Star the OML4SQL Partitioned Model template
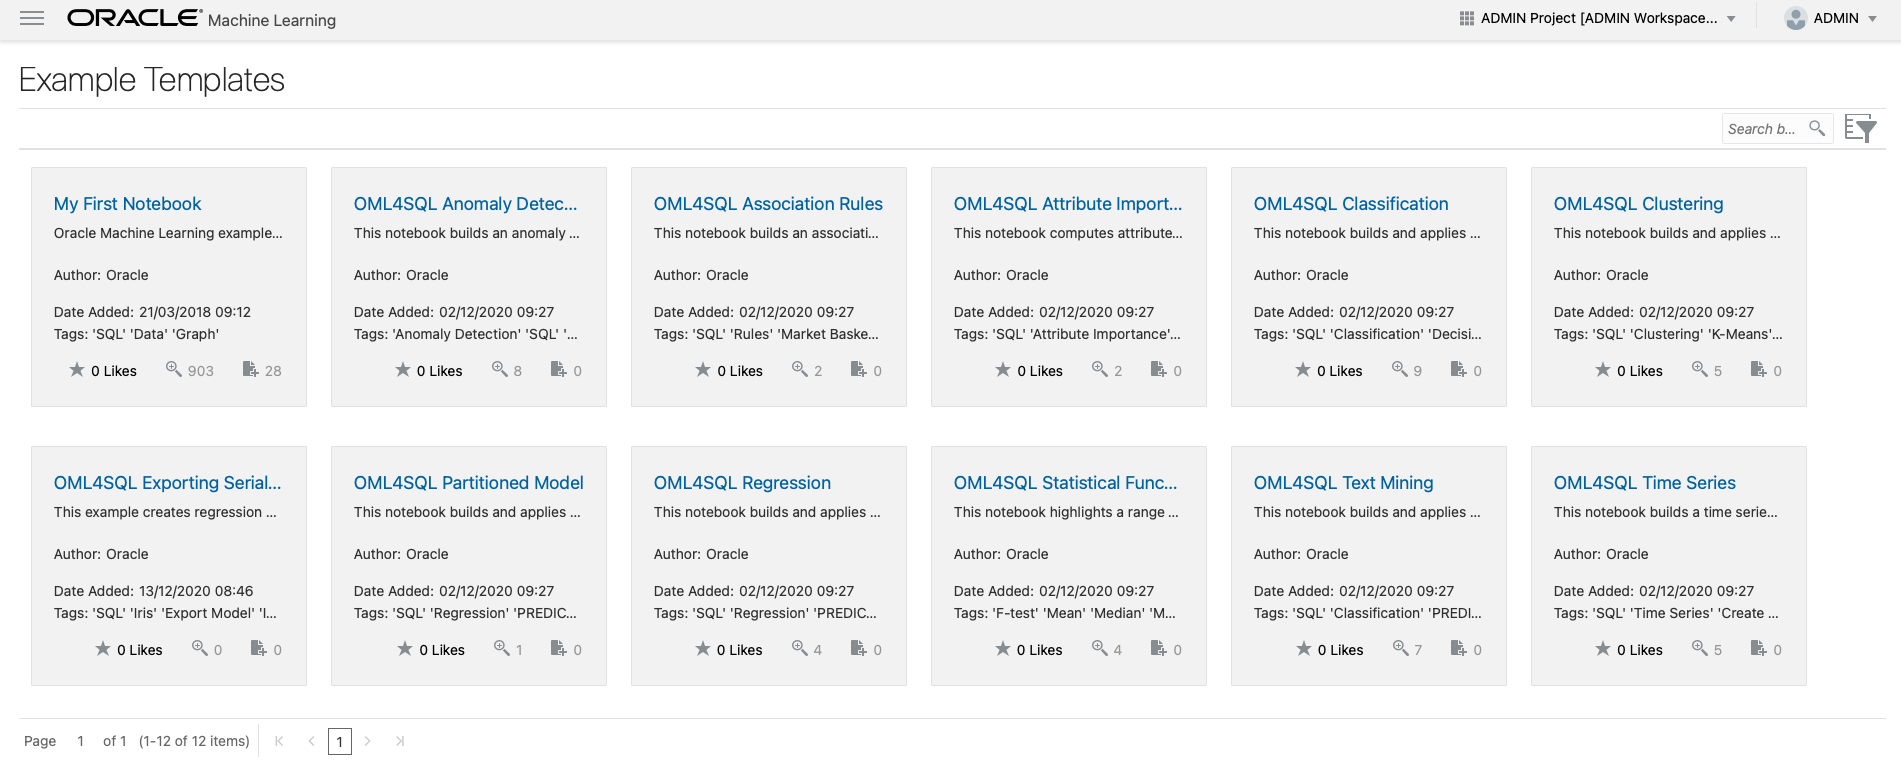 405,649
